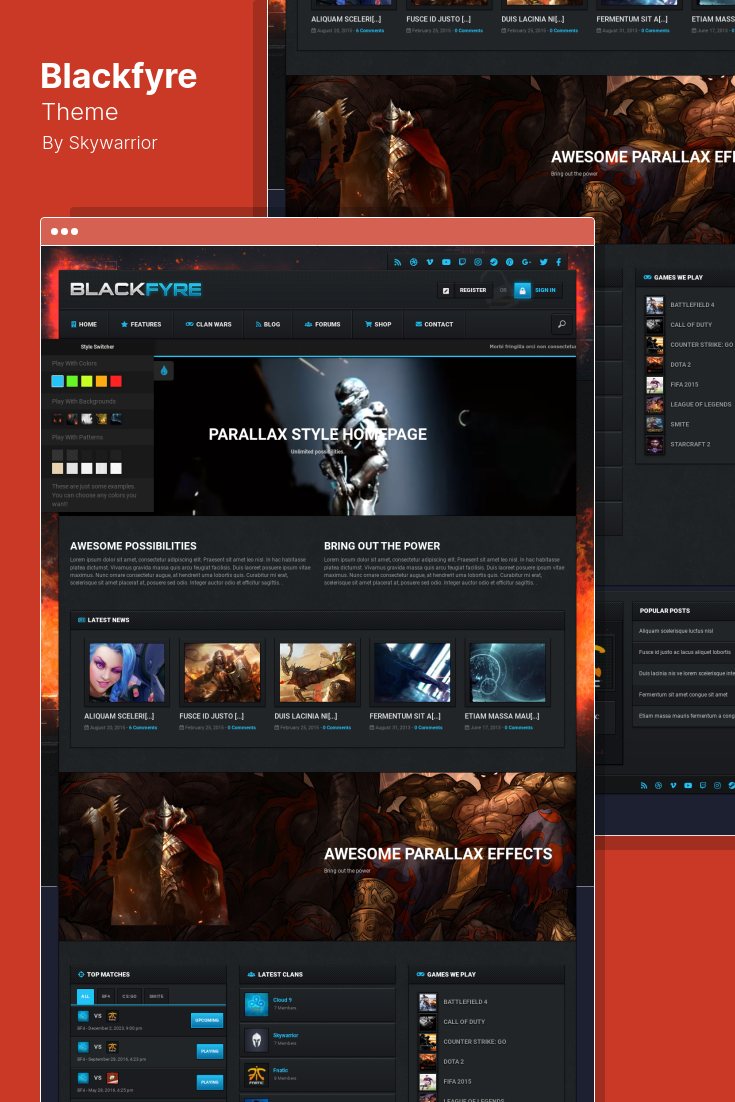Screen dimensions: 735x1102
Task: Select the SMITE tab in Top Matches
Action: (156, 996)
